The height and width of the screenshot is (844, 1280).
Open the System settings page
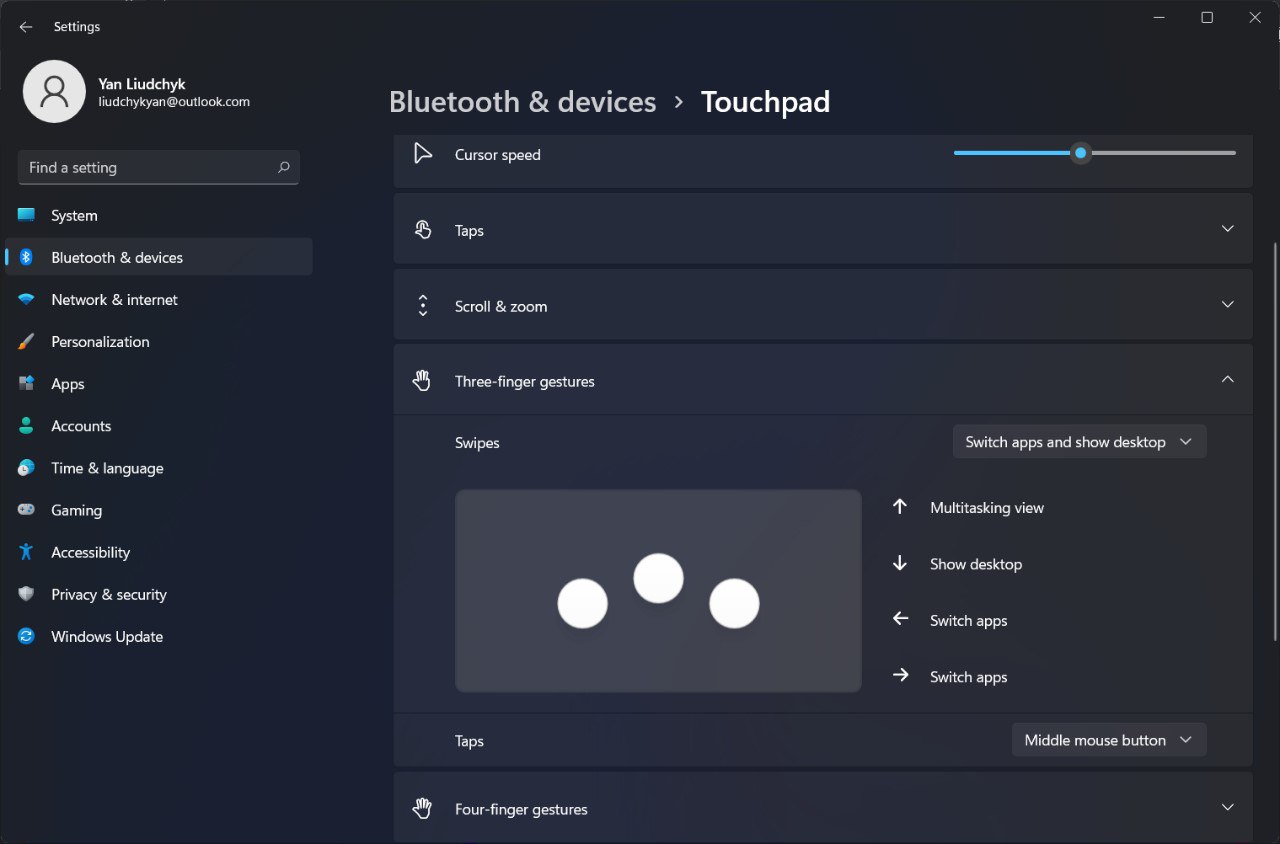[x=159, y=215]
